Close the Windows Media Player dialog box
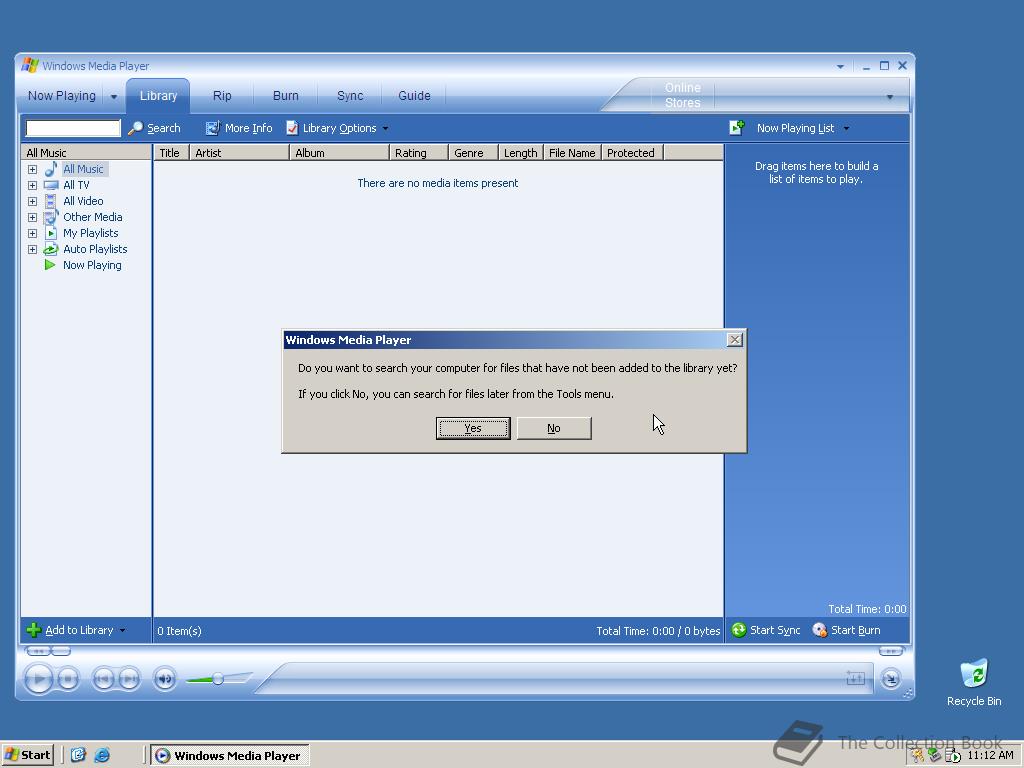1024x768 pixels. pos(735,340)
